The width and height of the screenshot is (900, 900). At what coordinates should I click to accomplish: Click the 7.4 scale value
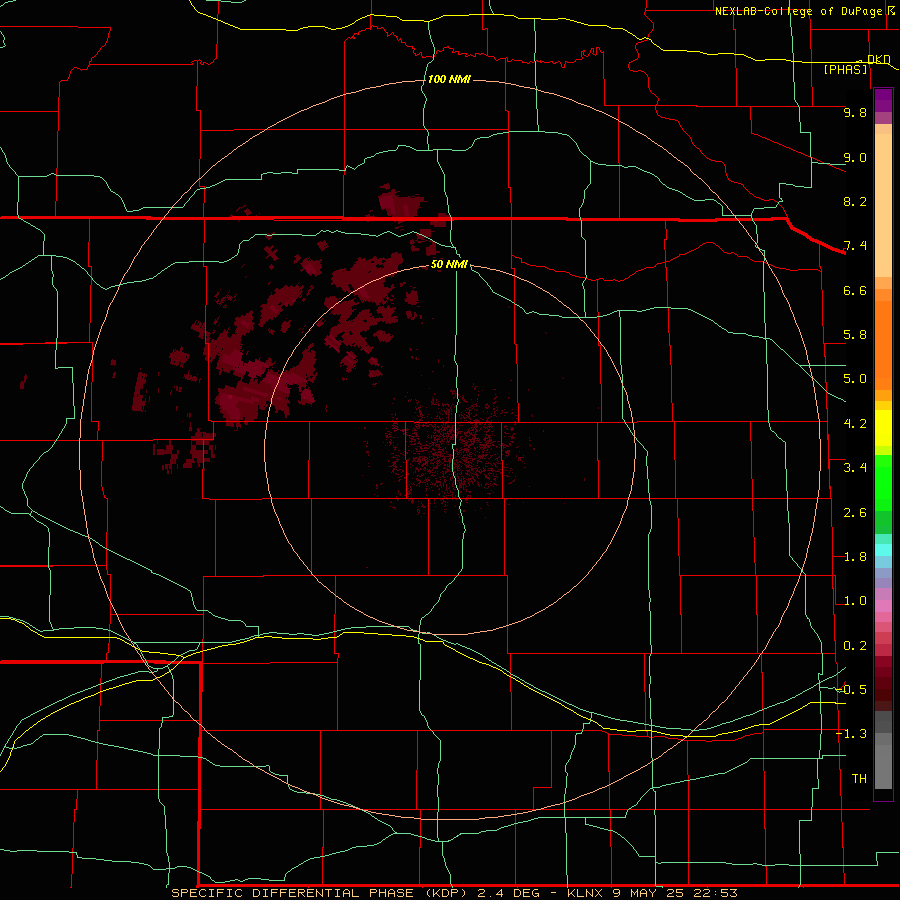tap(855, 246)
